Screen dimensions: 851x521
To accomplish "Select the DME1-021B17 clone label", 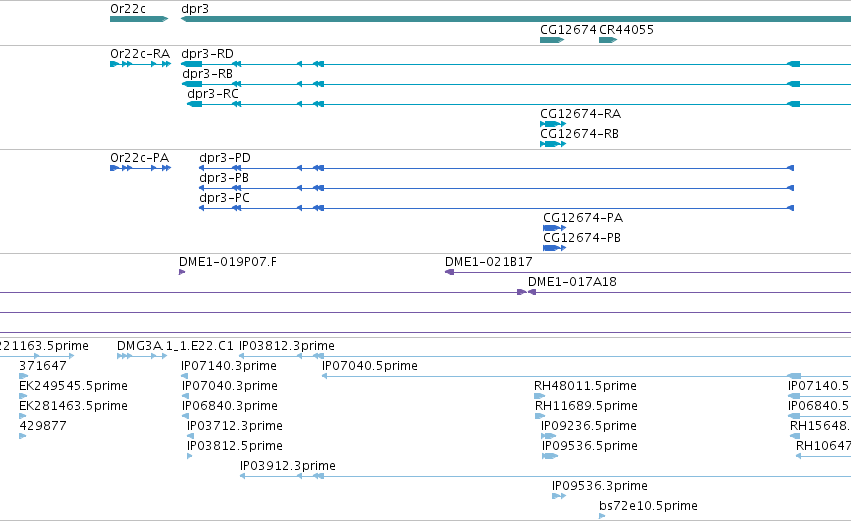I will pyautogui.click(x=488, y=262).
